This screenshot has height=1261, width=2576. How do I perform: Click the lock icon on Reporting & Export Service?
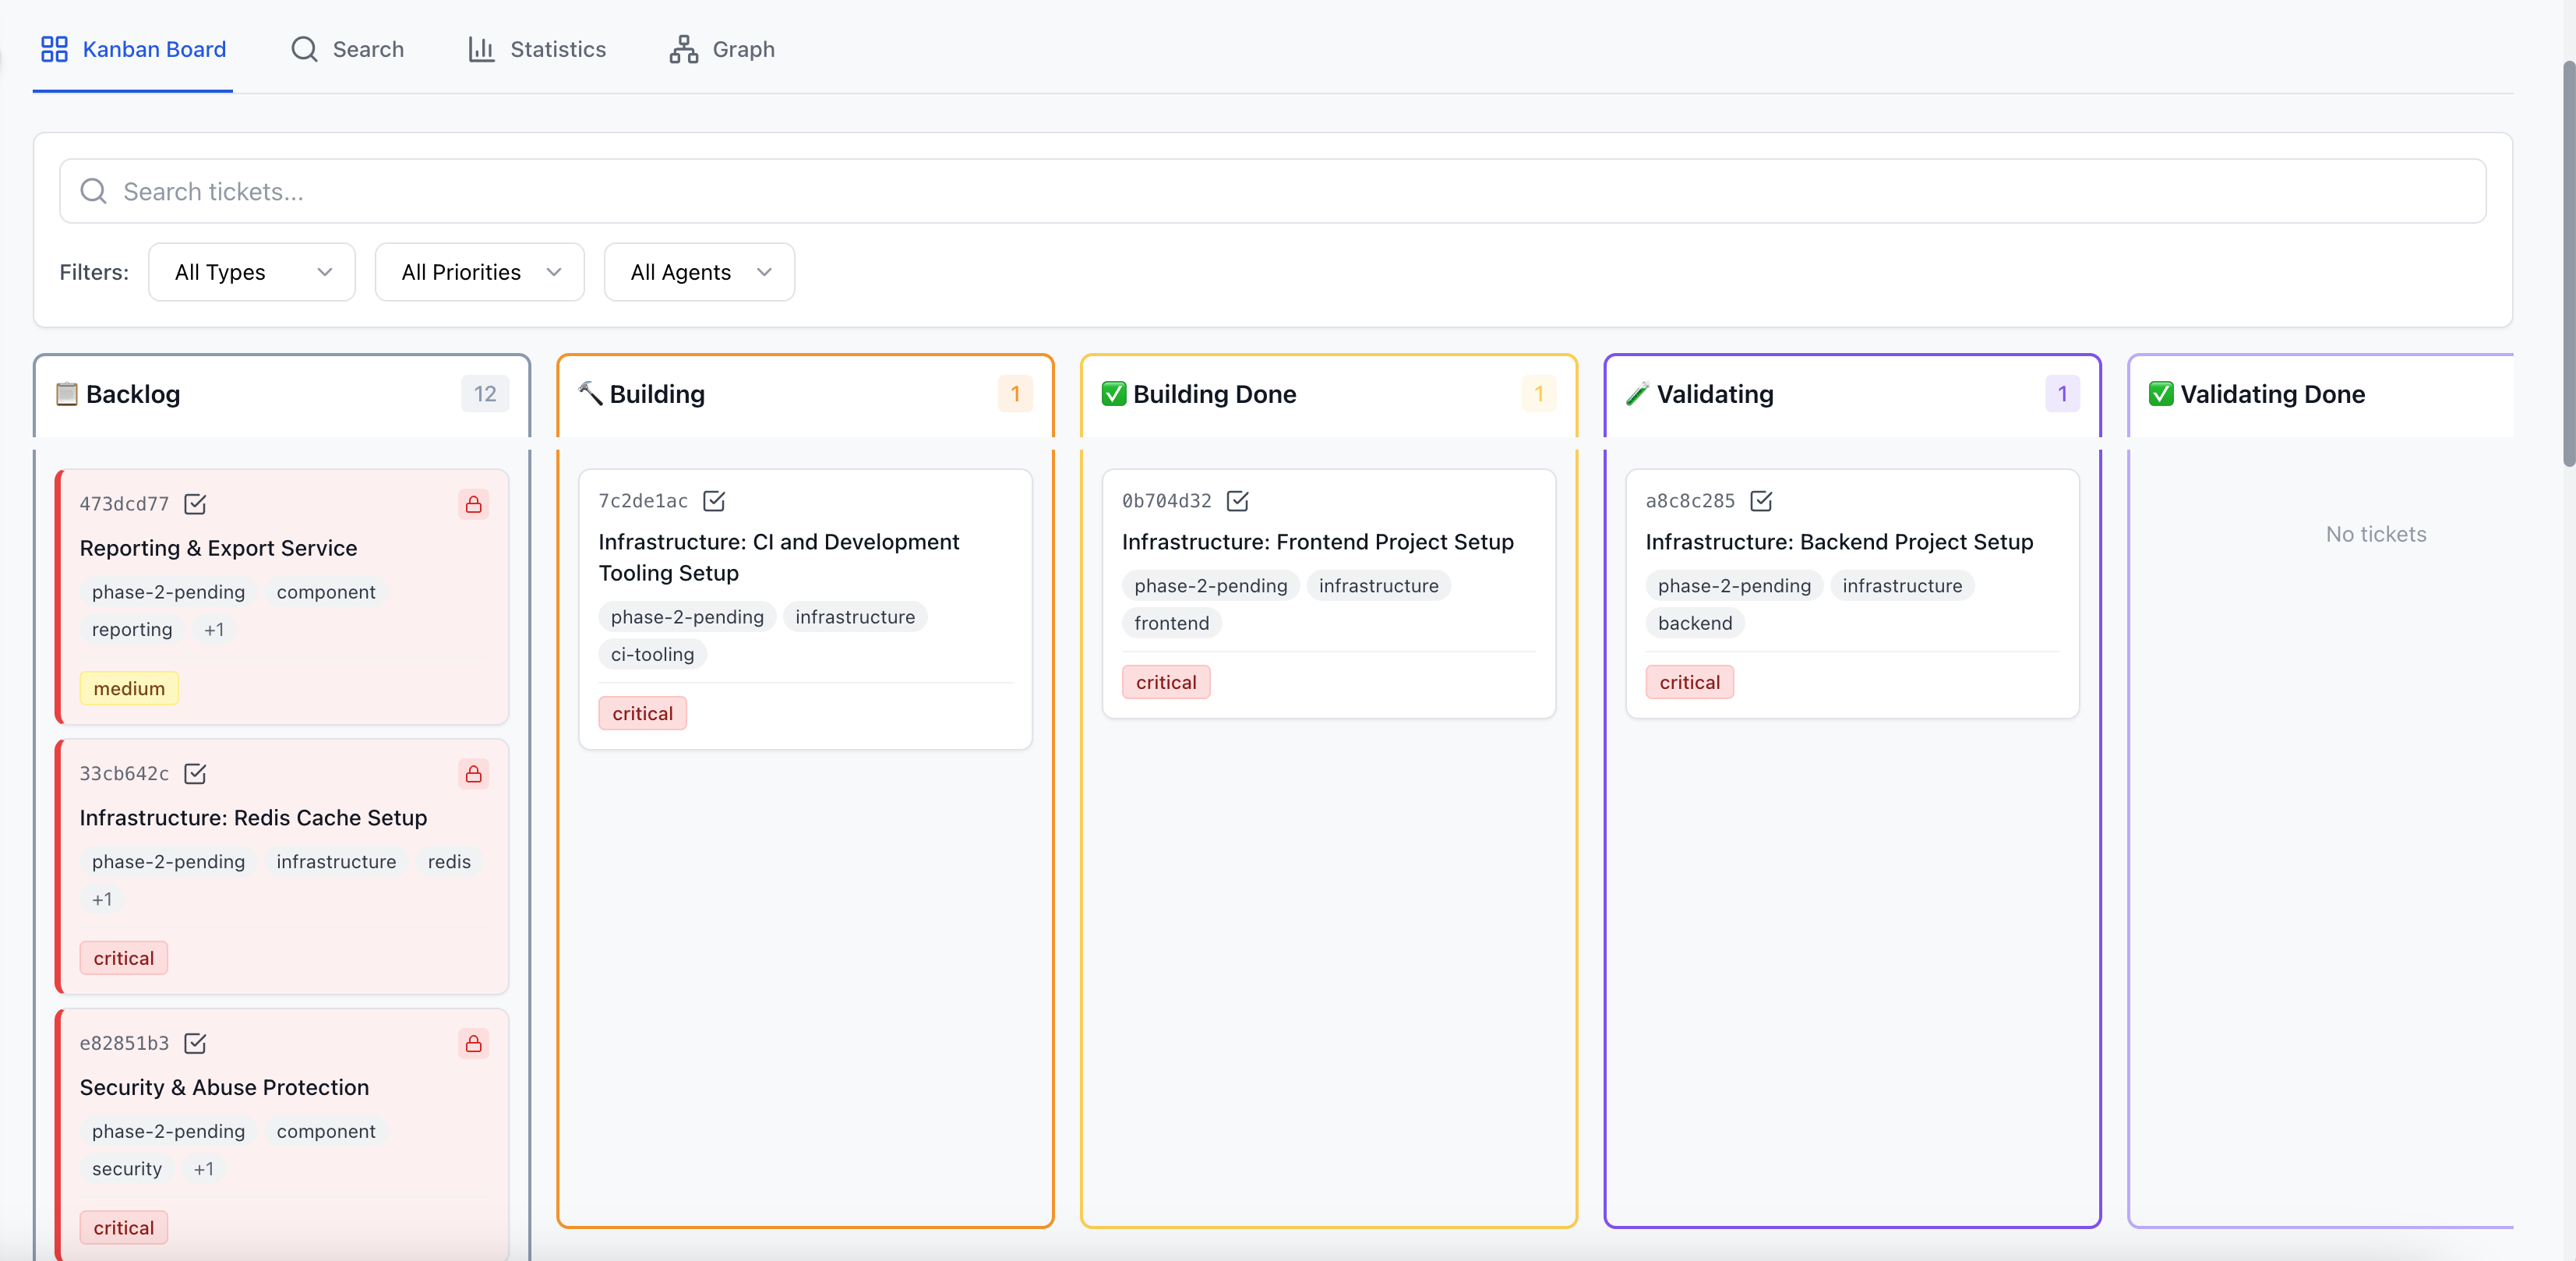point(473,505)
